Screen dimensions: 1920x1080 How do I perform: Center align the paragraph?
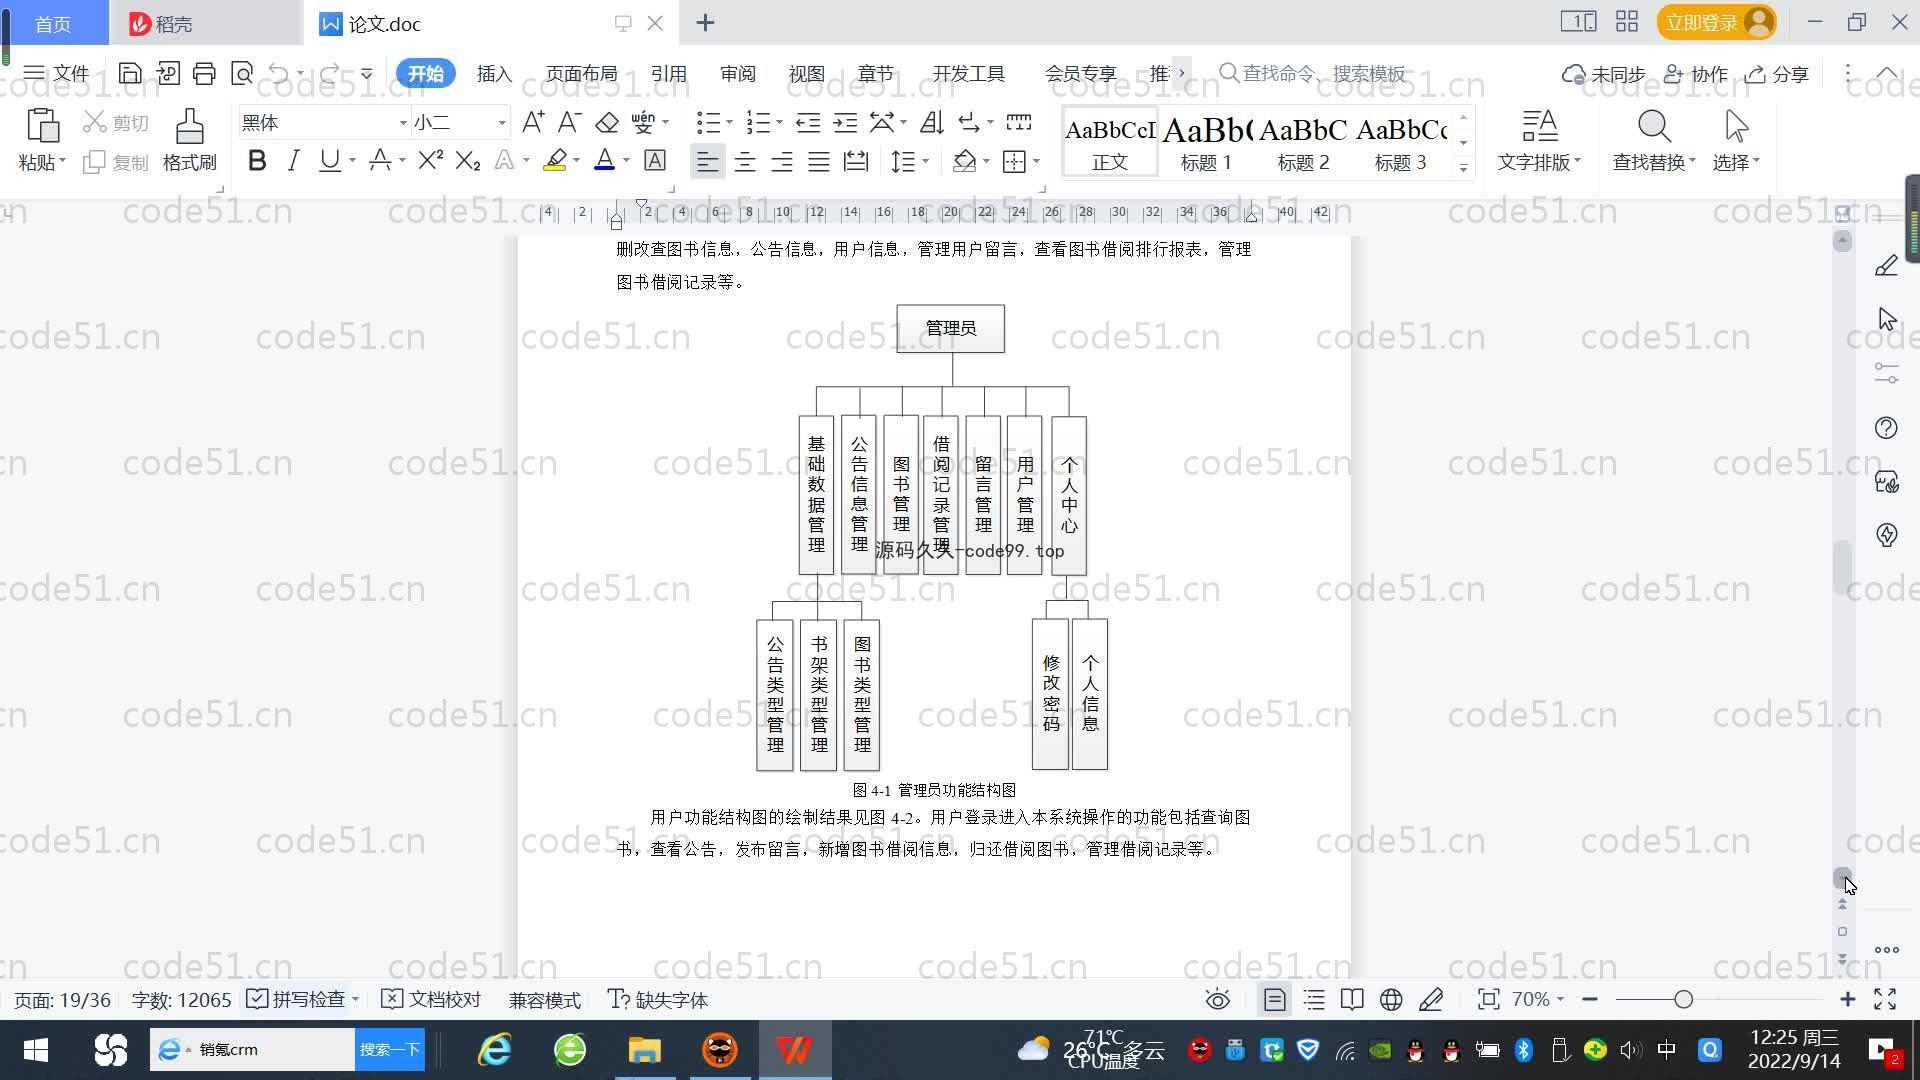click(745, 161)
